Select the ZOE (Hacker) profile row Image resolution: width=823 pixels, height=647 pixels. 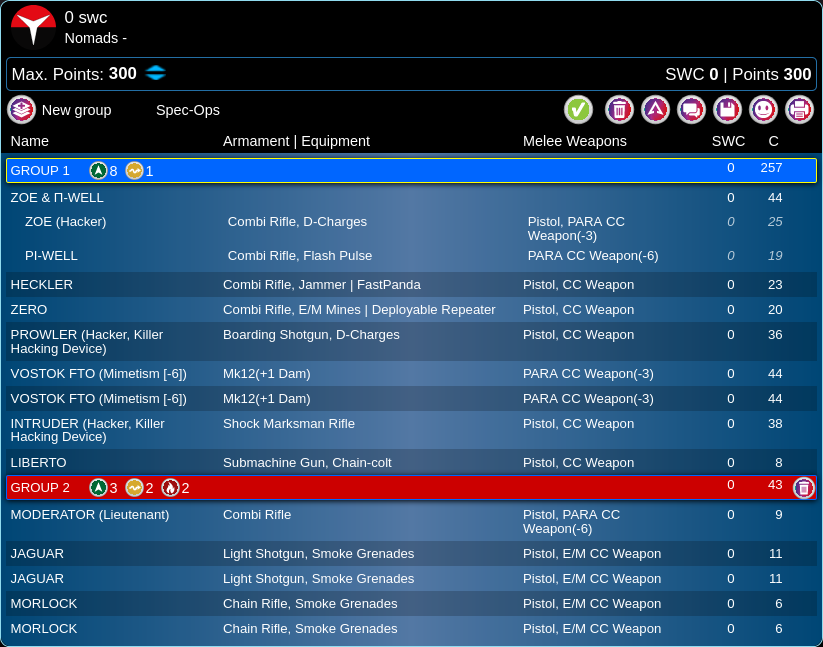click(412, 228)
